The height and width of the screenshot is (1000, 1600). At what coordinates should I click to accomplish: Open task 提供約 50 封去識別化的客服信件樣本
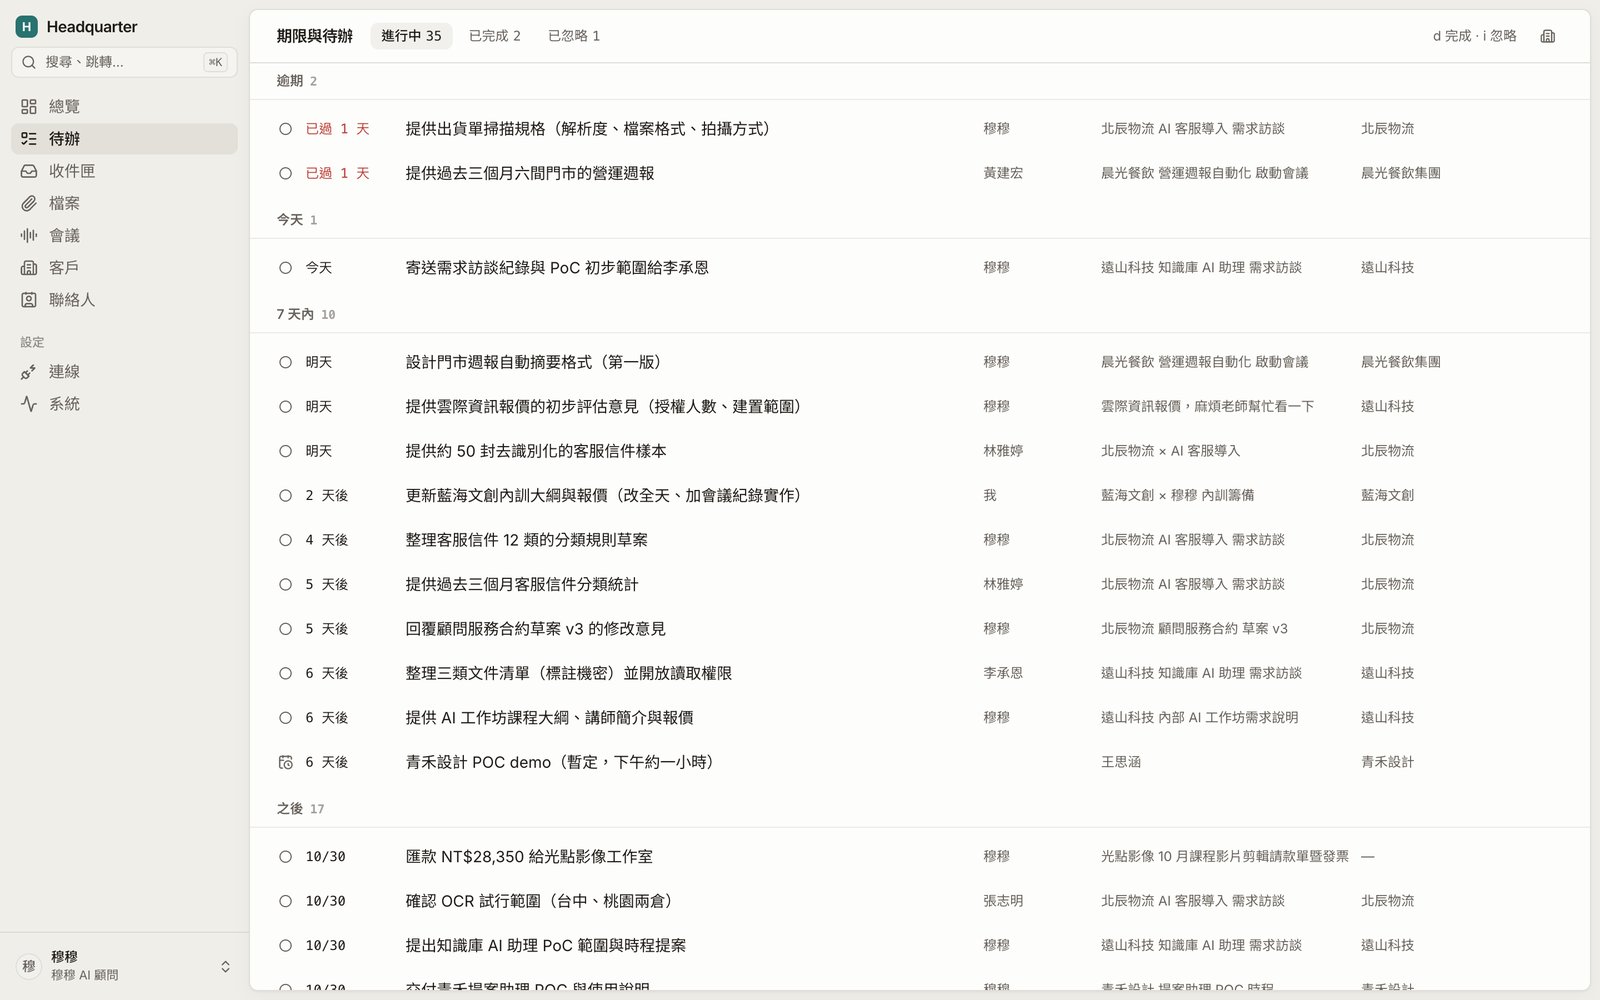[535, 451]
